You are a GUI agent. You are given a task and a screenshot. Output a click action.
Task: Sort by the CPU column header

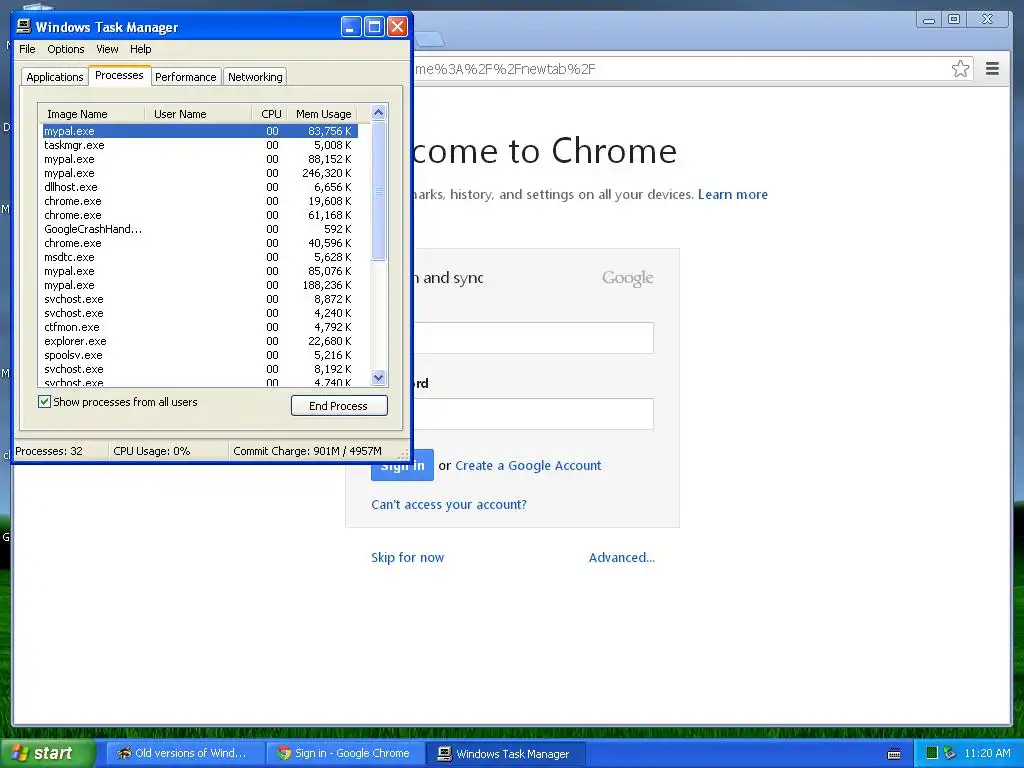pos(269,114)
